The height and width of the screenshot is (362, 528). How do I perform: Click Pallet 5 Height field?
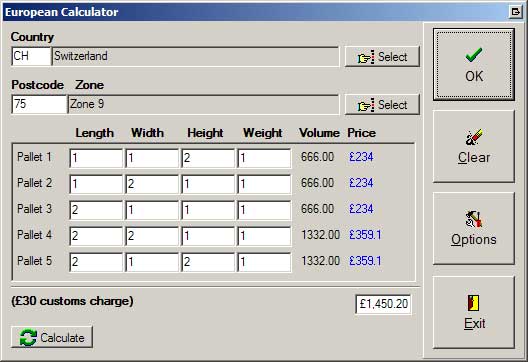click(208, 262)
